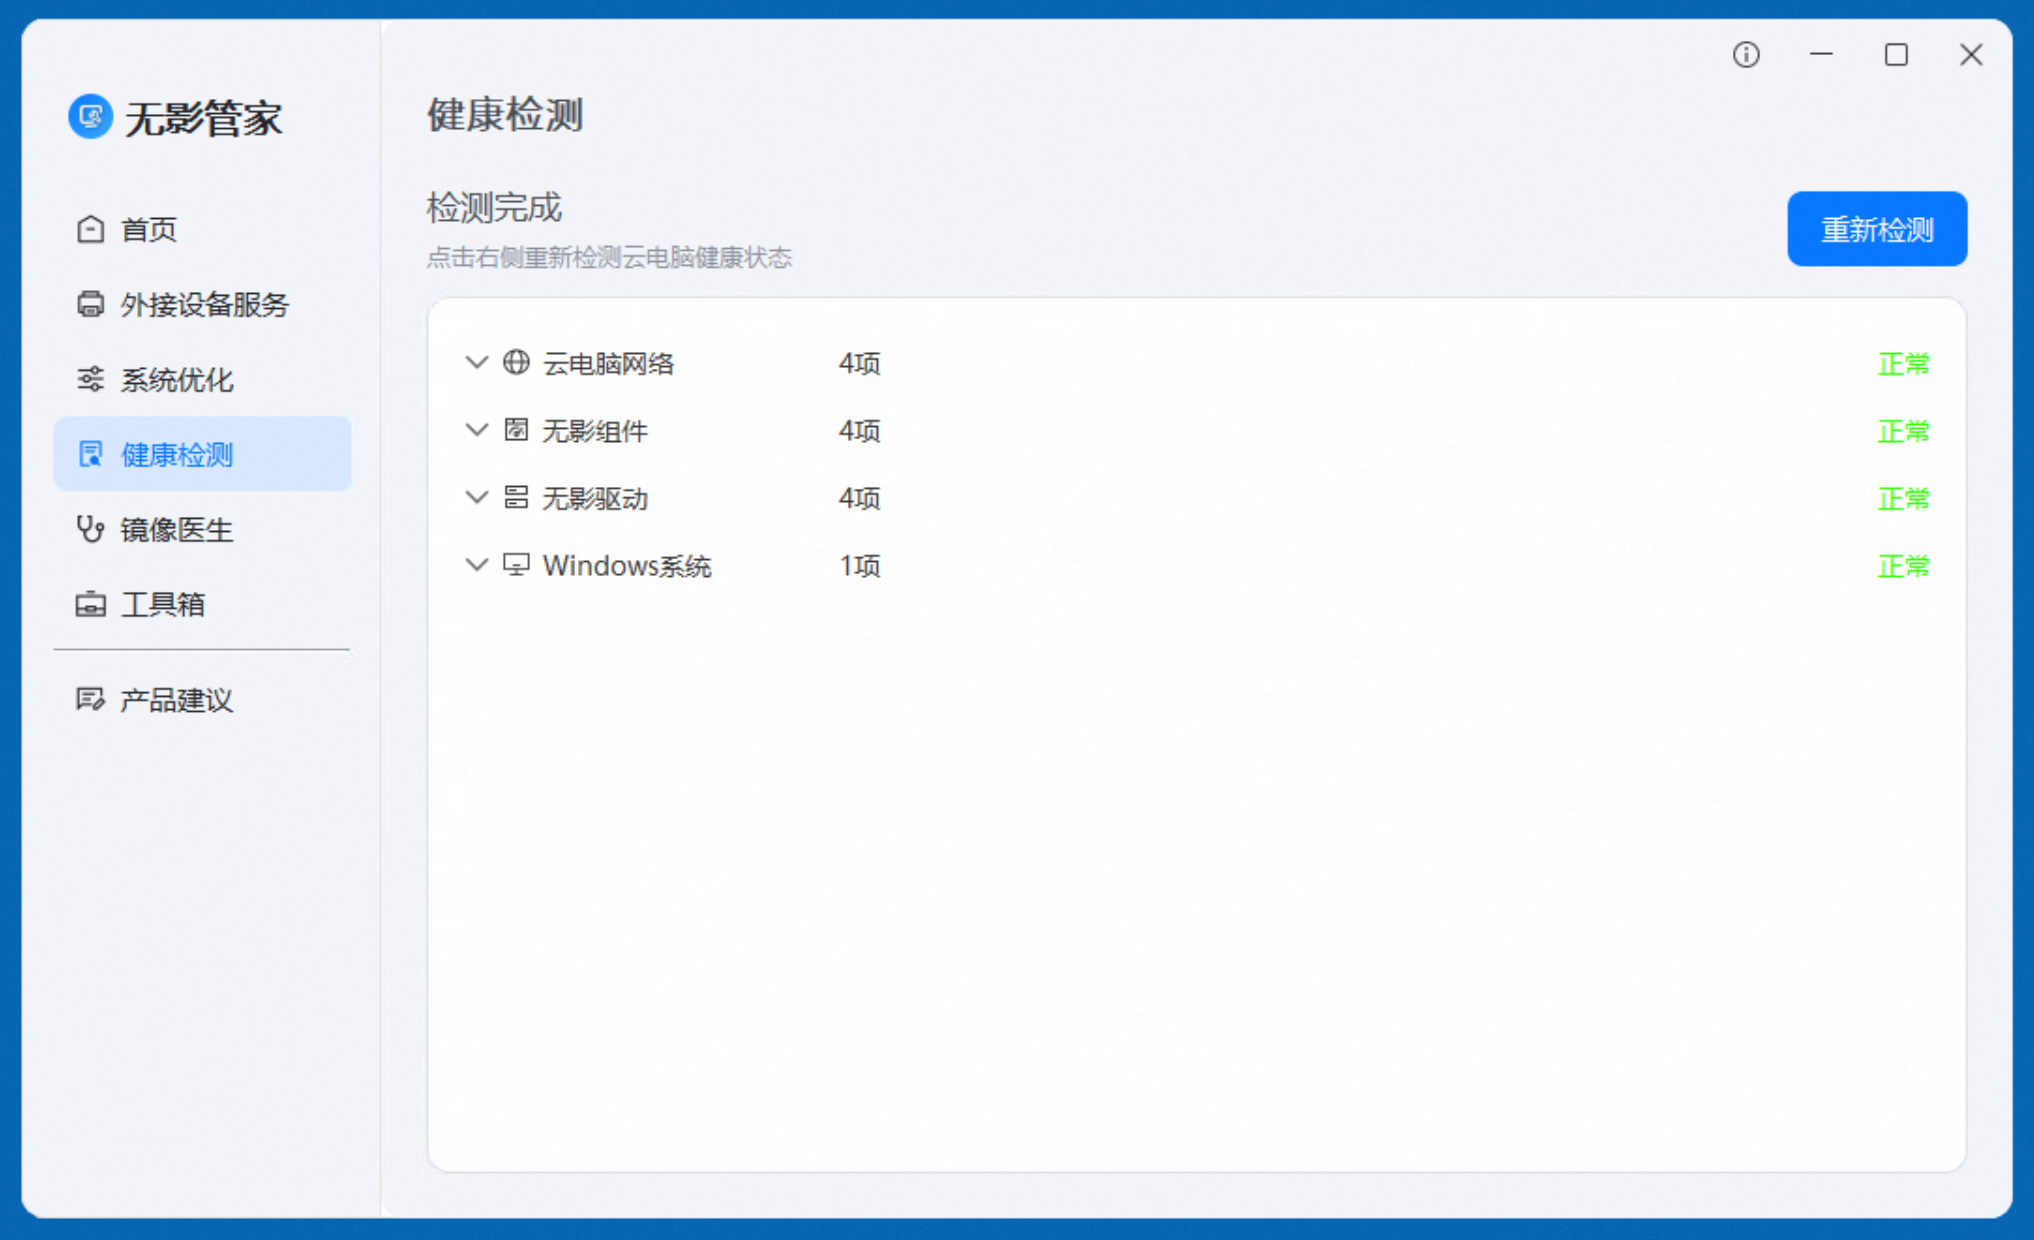Screen dimensions: 2034x1240
Task: Select the 镜像医生 stethoscope icon
Action: (x=90, y=530)
